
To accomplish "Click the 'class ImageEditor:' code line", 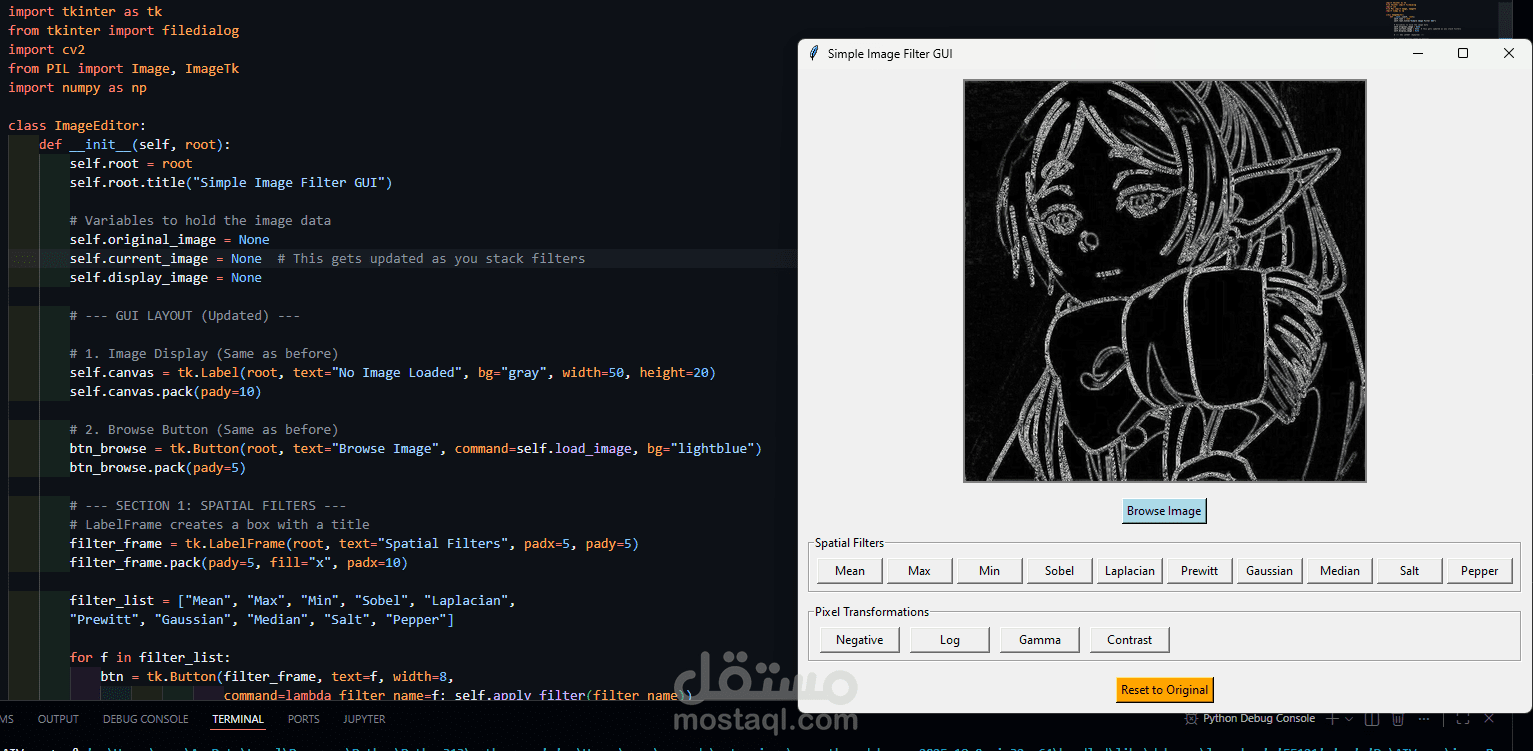I will pyautogui.click(x=77, y=126).
